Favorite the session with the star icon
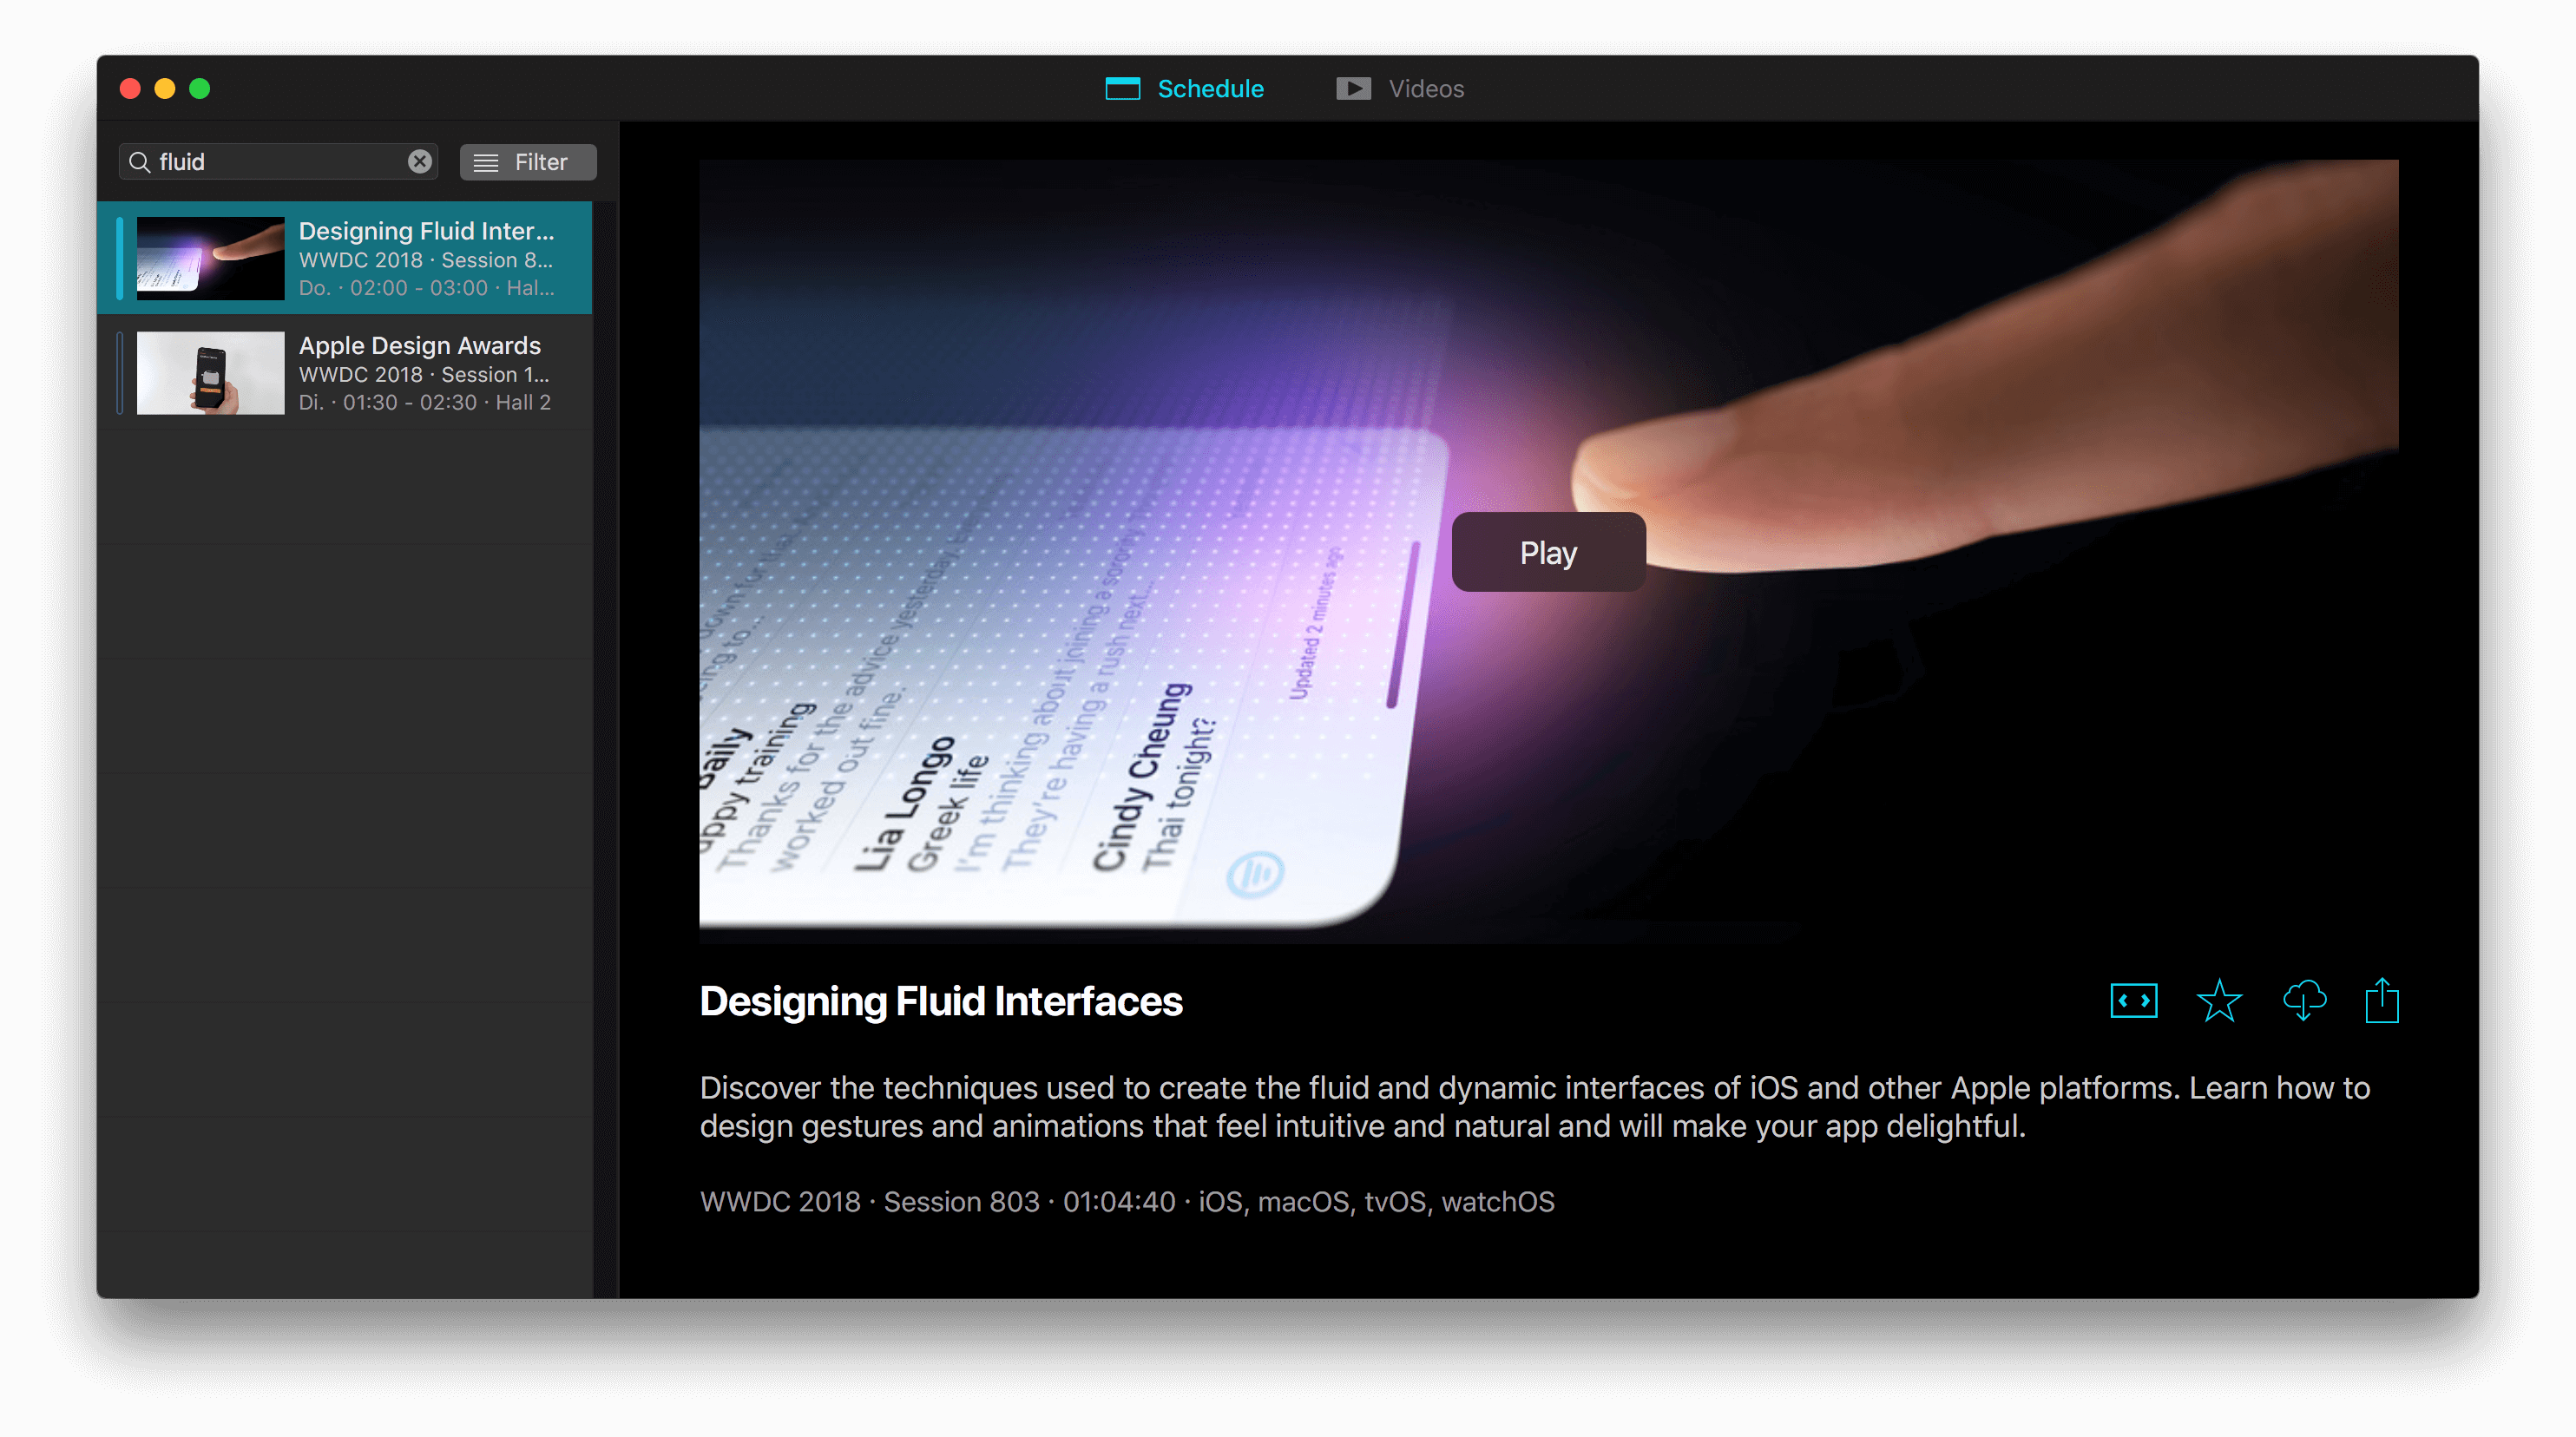This screenshot has width=2576, height=1437. 2219,1000
